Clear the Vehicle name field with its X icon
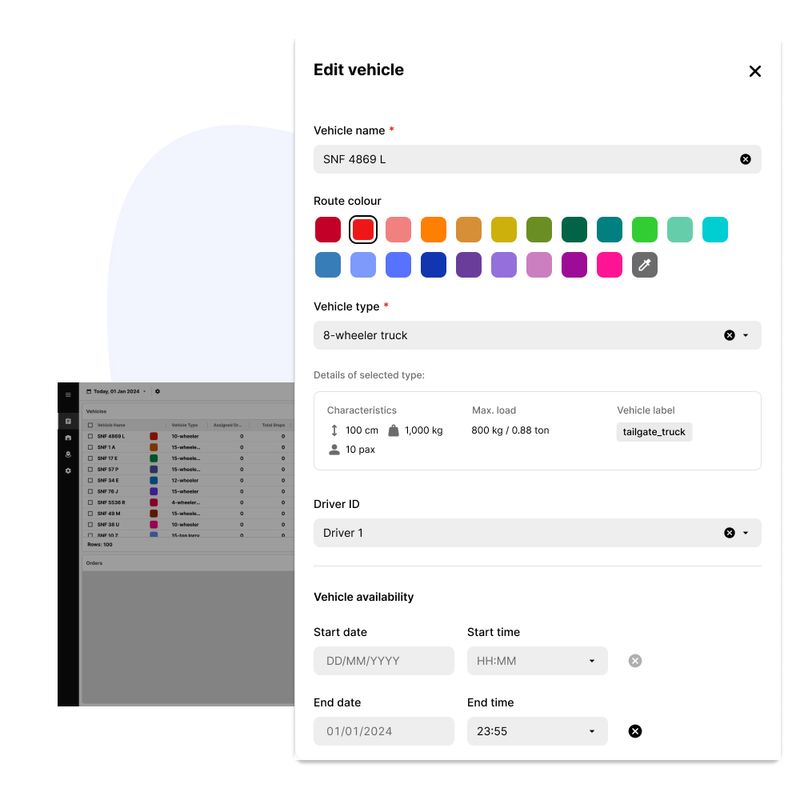 (x=745, y=159)
